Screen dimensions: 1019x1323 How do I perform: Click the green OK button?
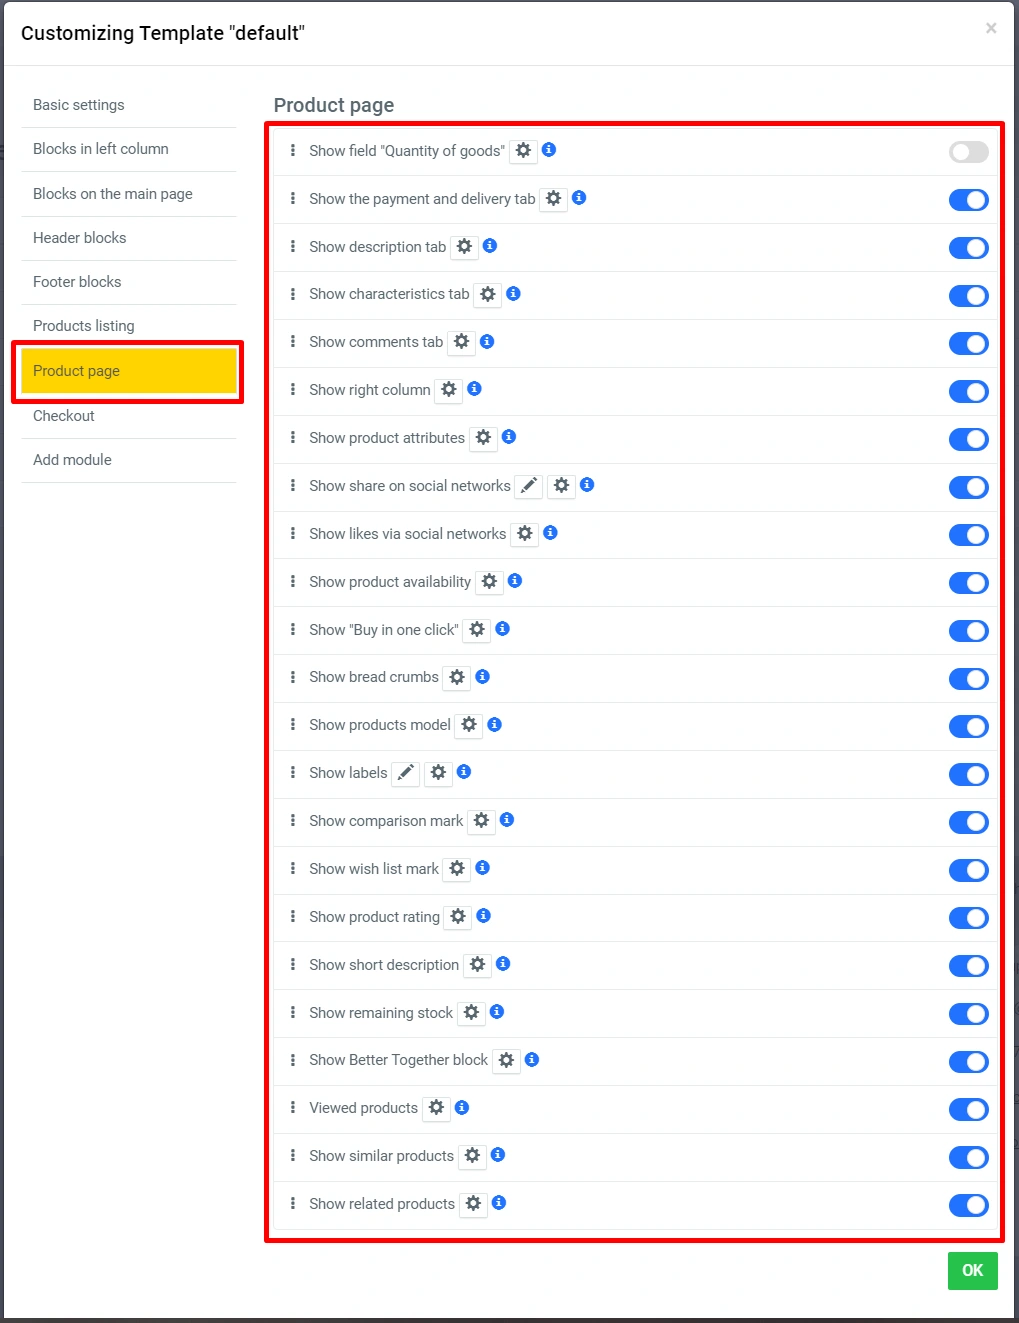972,1271
